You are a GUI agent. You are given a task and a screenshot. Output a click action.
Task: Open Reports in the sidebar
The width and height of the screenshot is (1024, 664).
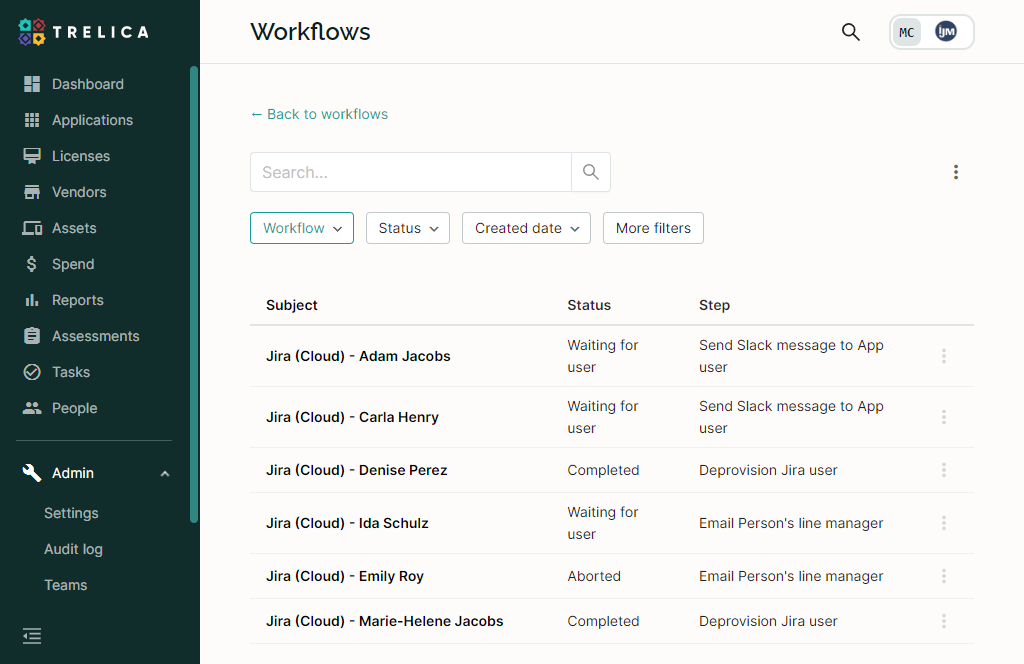tap(78, 300)
